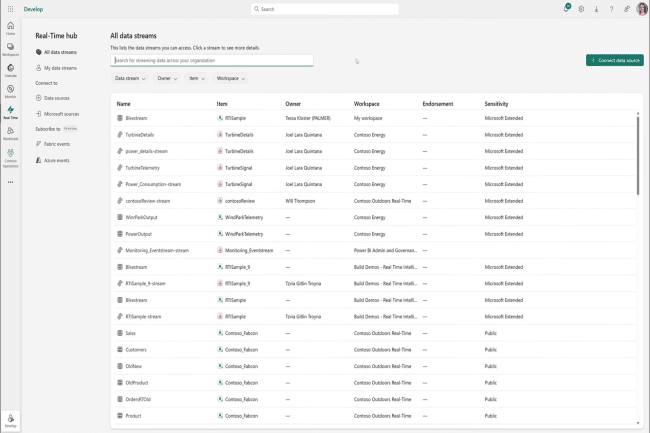Click the stream icon beside TurbineTelemetry
This screenshot has width=650, height=433.
[120, 167]
